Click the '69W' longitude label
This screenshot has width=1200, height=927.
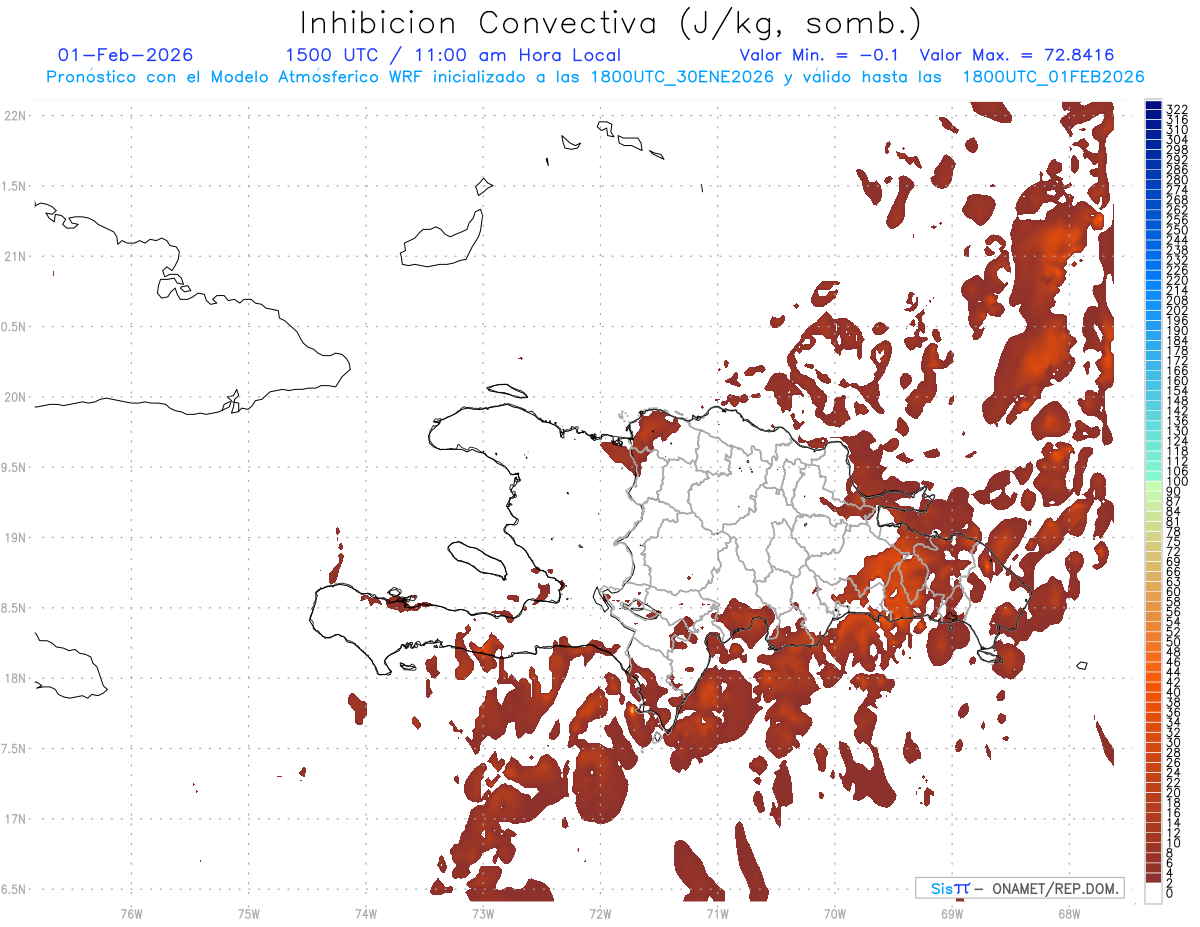[952, 913]
